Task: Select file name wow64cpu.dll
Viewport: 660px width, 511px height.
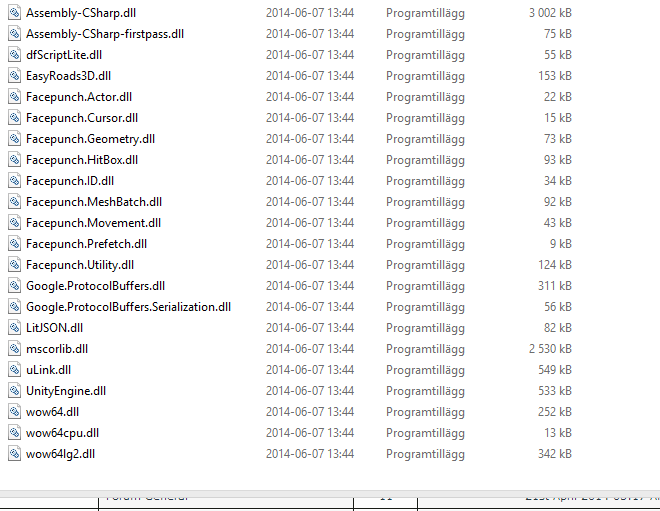Action: [x=62, y=433]
